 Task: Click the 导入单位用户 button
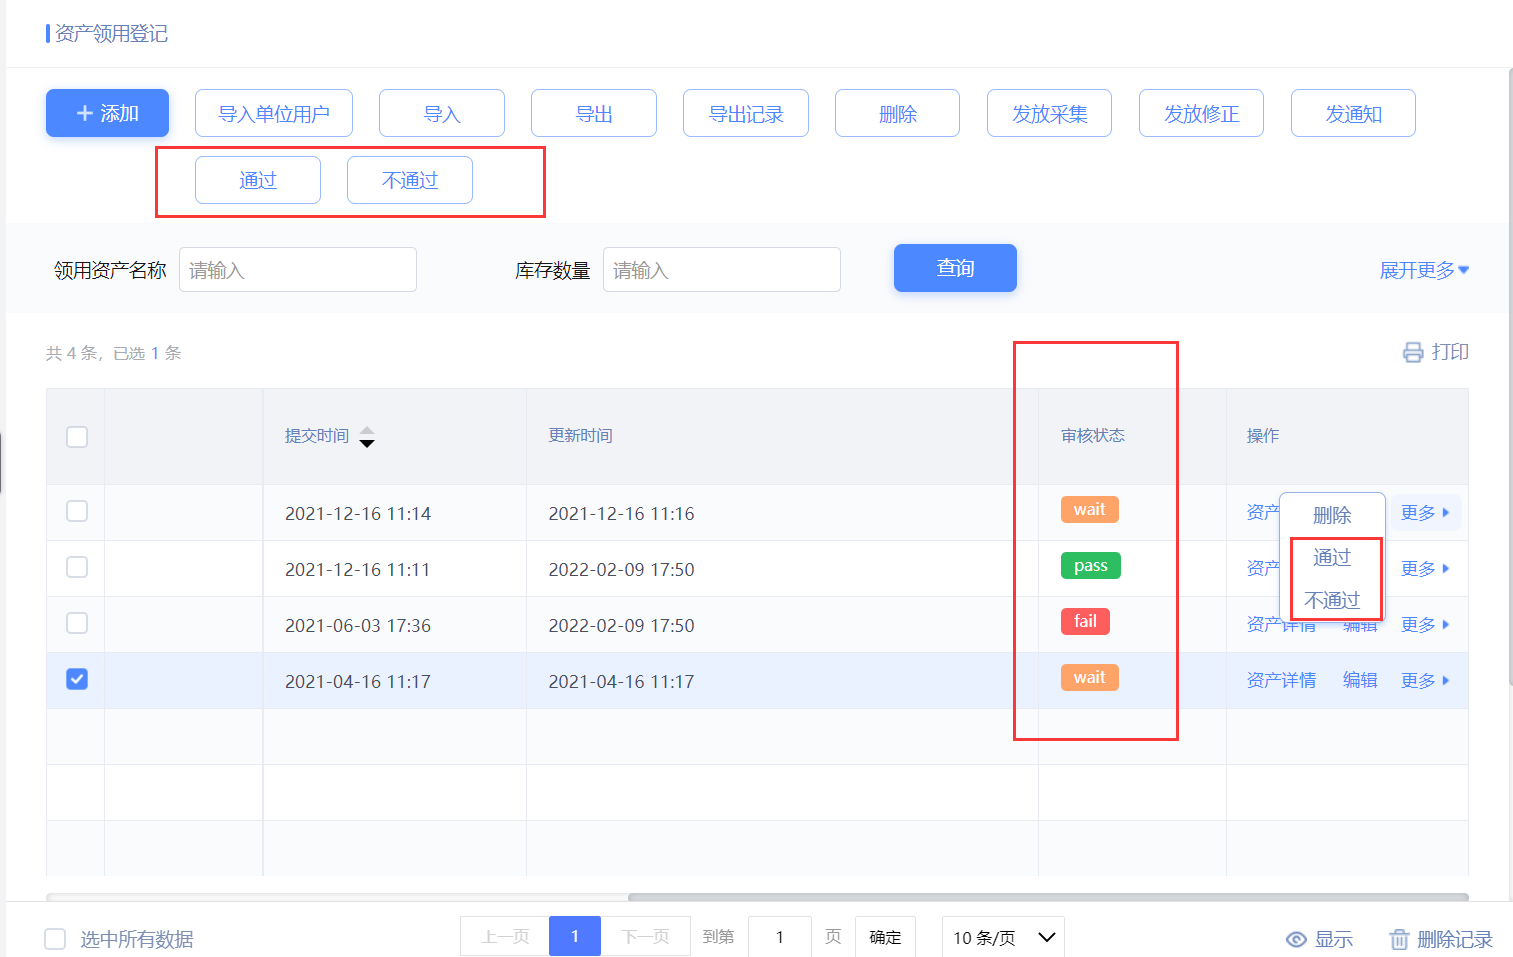click(x=274, y=113)
